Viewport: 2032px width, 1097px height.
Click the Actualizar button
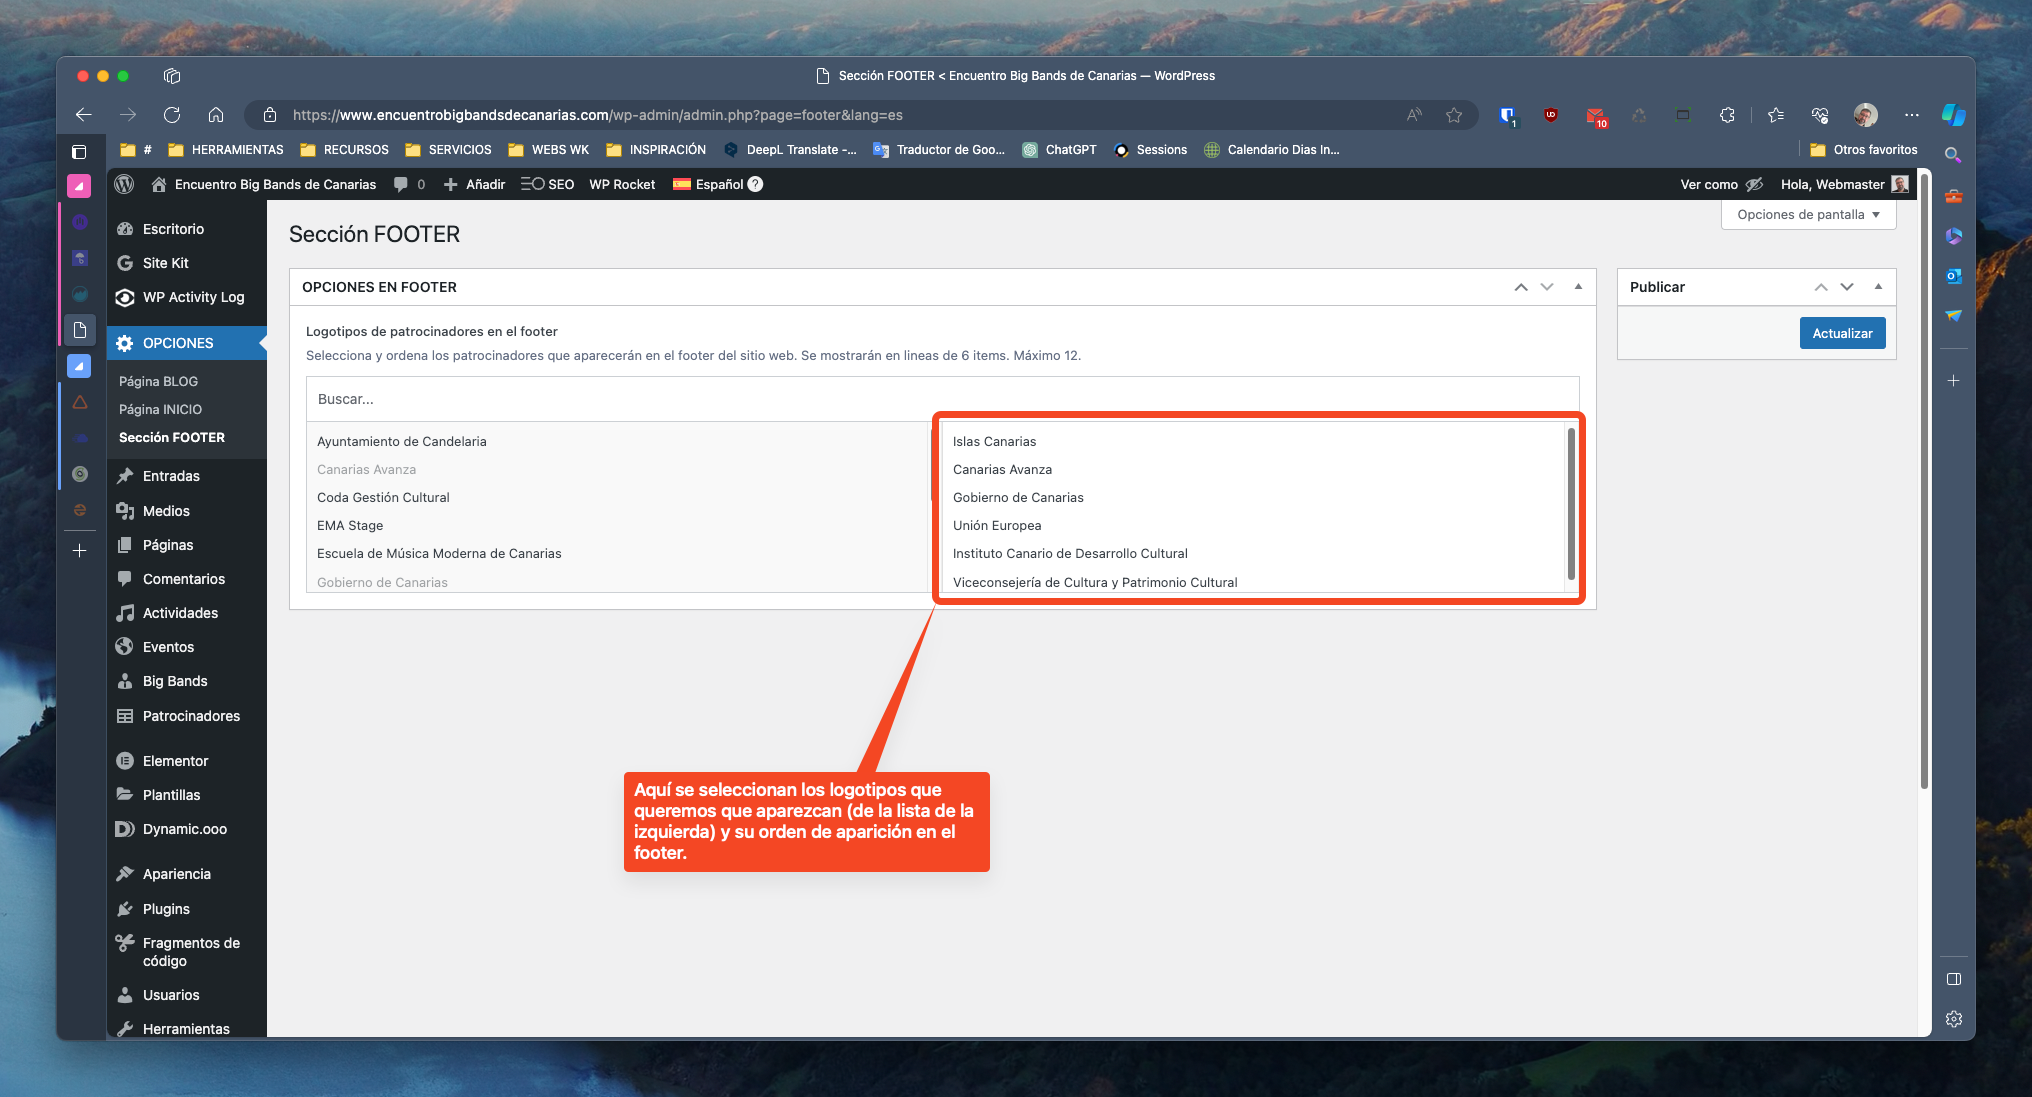[1842, 333]
